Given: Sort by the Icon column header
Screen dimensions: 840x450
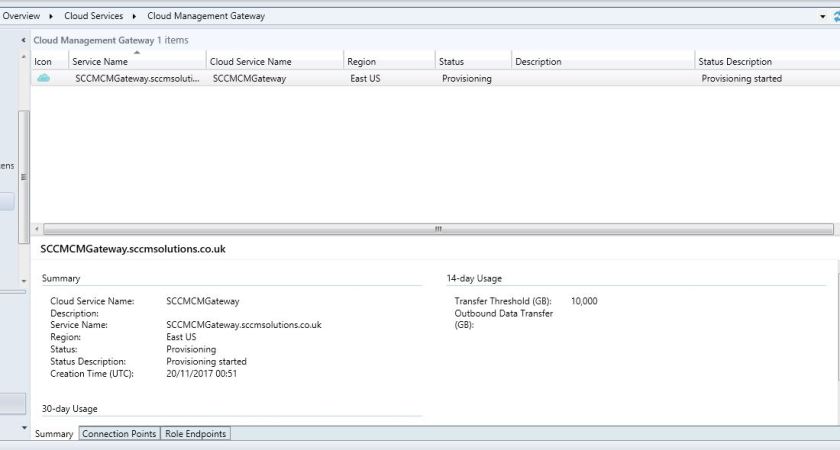Looking at the screenshot, I should click(x=49, y=62).
